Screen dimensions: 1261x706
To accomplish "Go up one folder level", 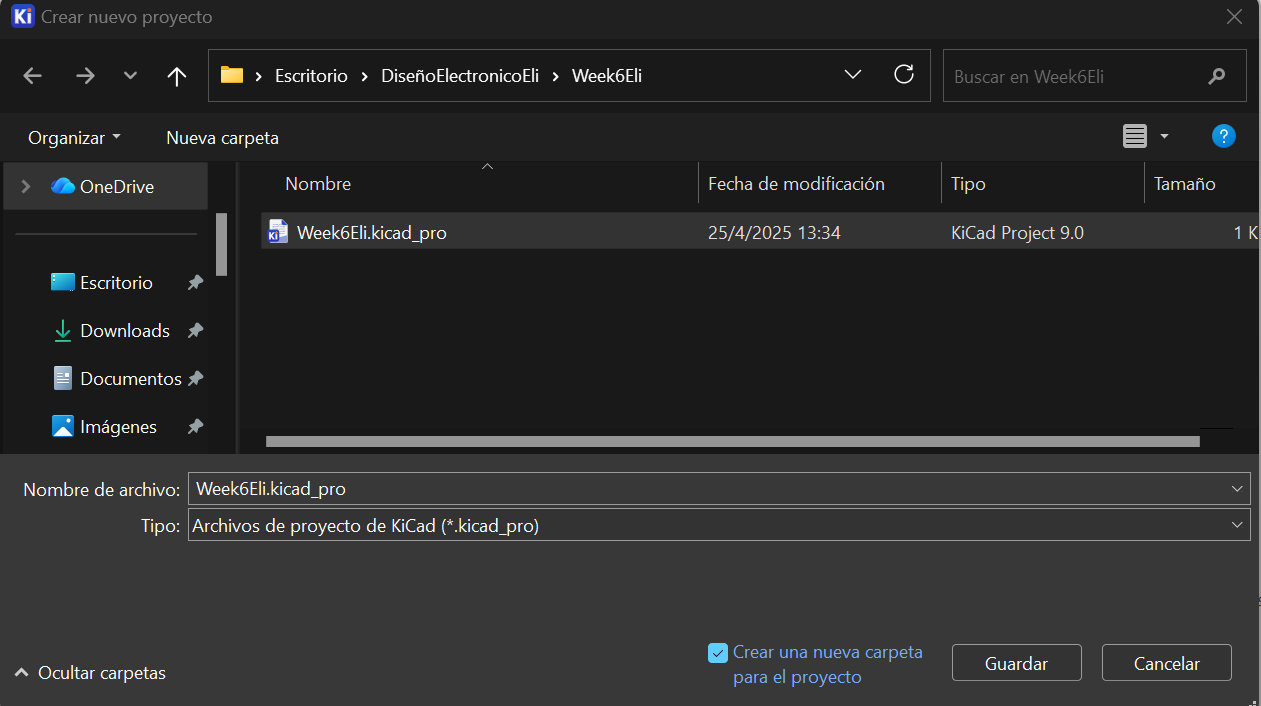I will point(177,76).
